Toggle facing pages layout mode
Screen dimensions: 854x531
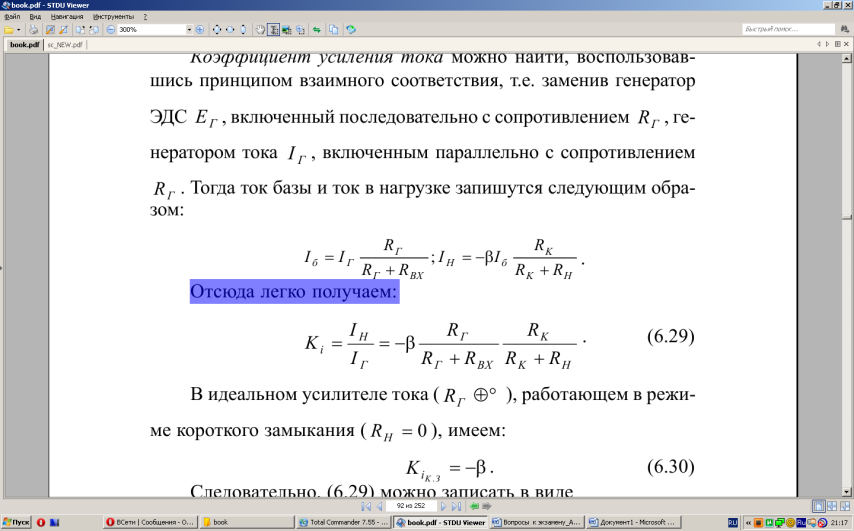(832, 506)
